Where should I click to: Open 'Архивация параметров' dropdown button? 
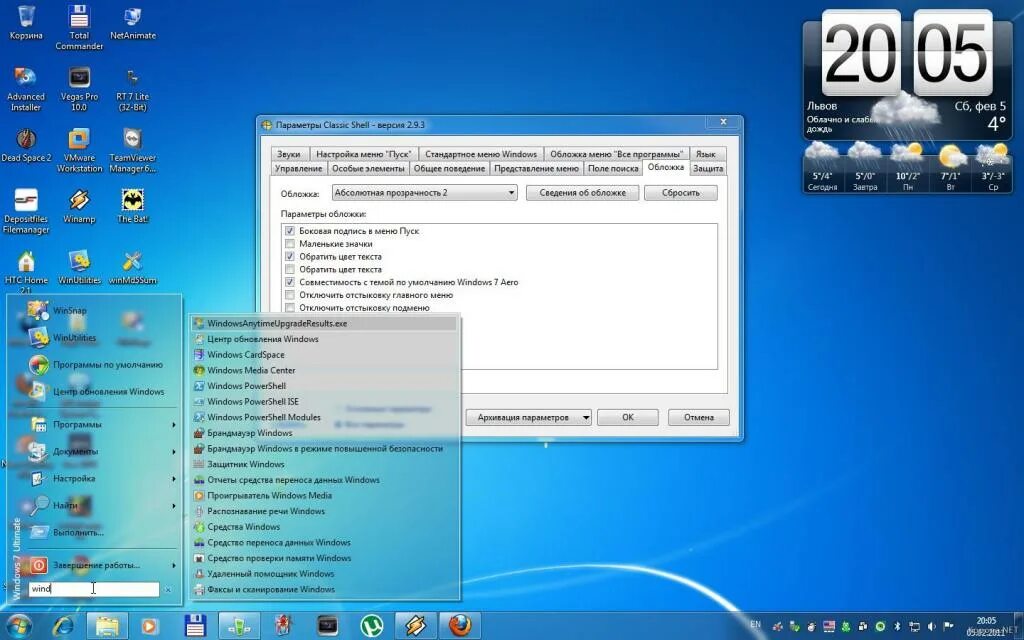(x=529, y=417)
